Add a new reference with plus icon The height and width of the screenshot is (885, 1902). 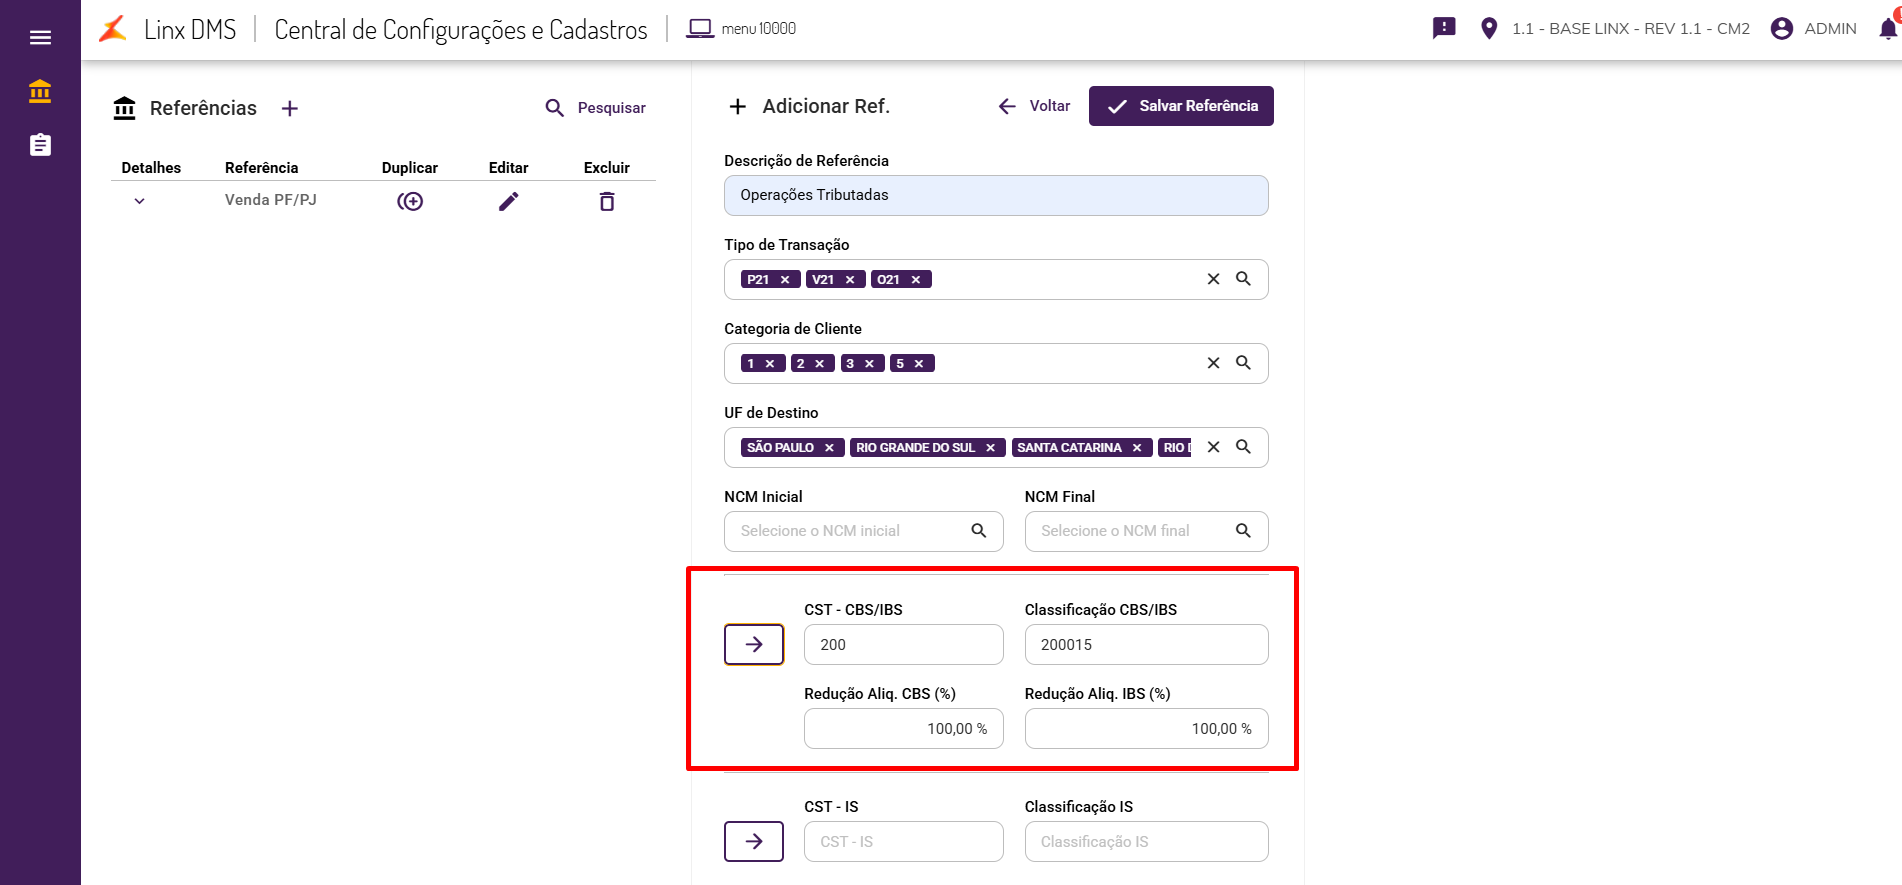[x=290, y=108]
